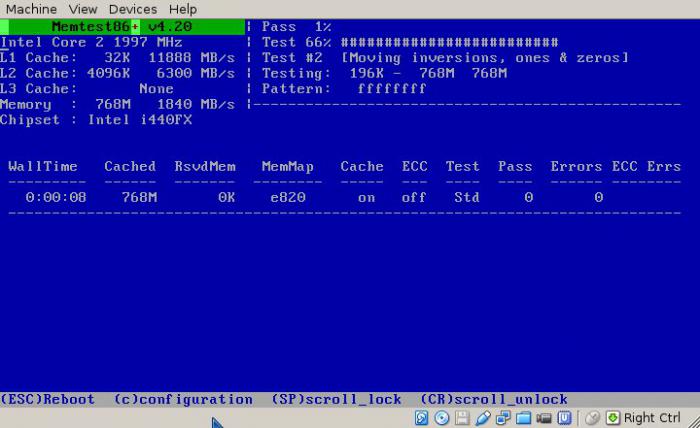This screenshot has height=428, width=700.
Task: Open the Help menu
Action: point(183,9)
